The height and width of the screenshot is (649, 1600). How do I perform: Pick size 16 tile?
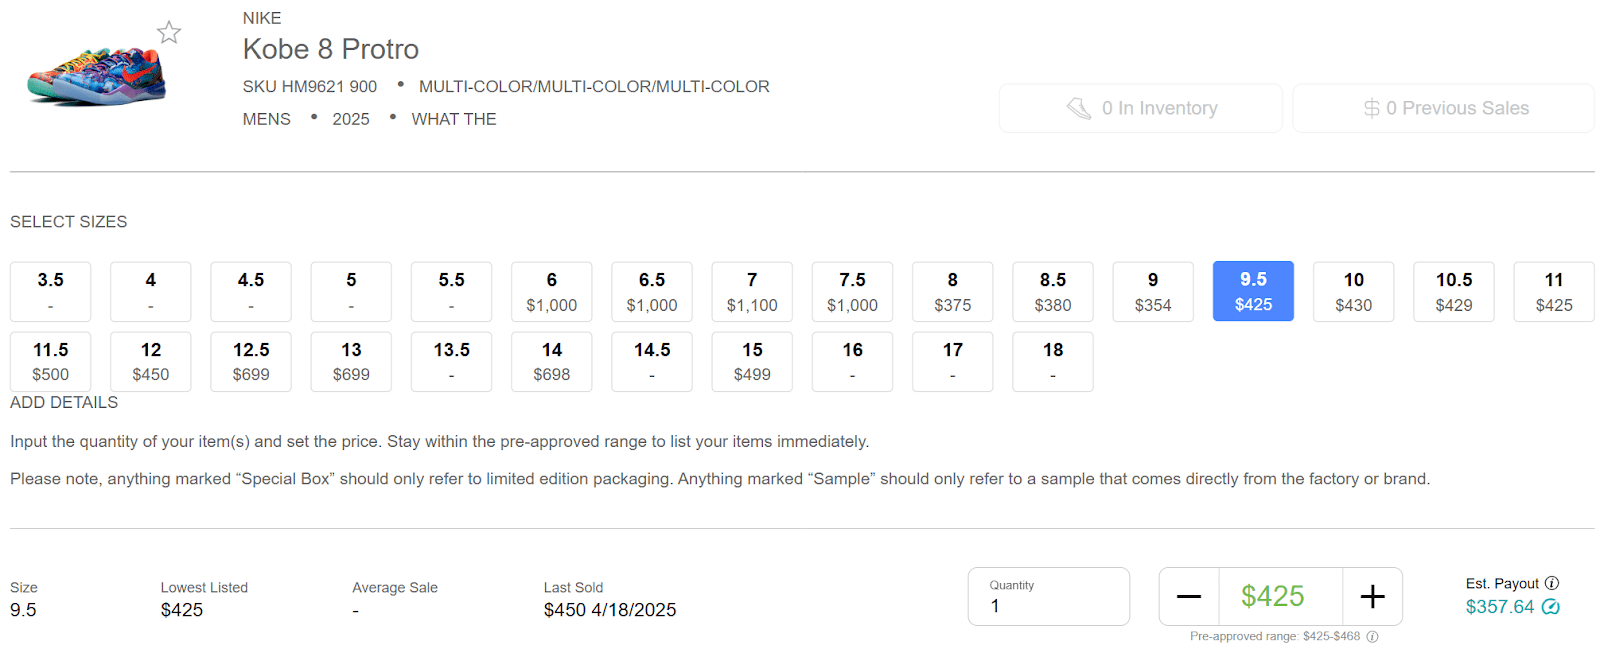pyautogui.click(x=853, y=362)
